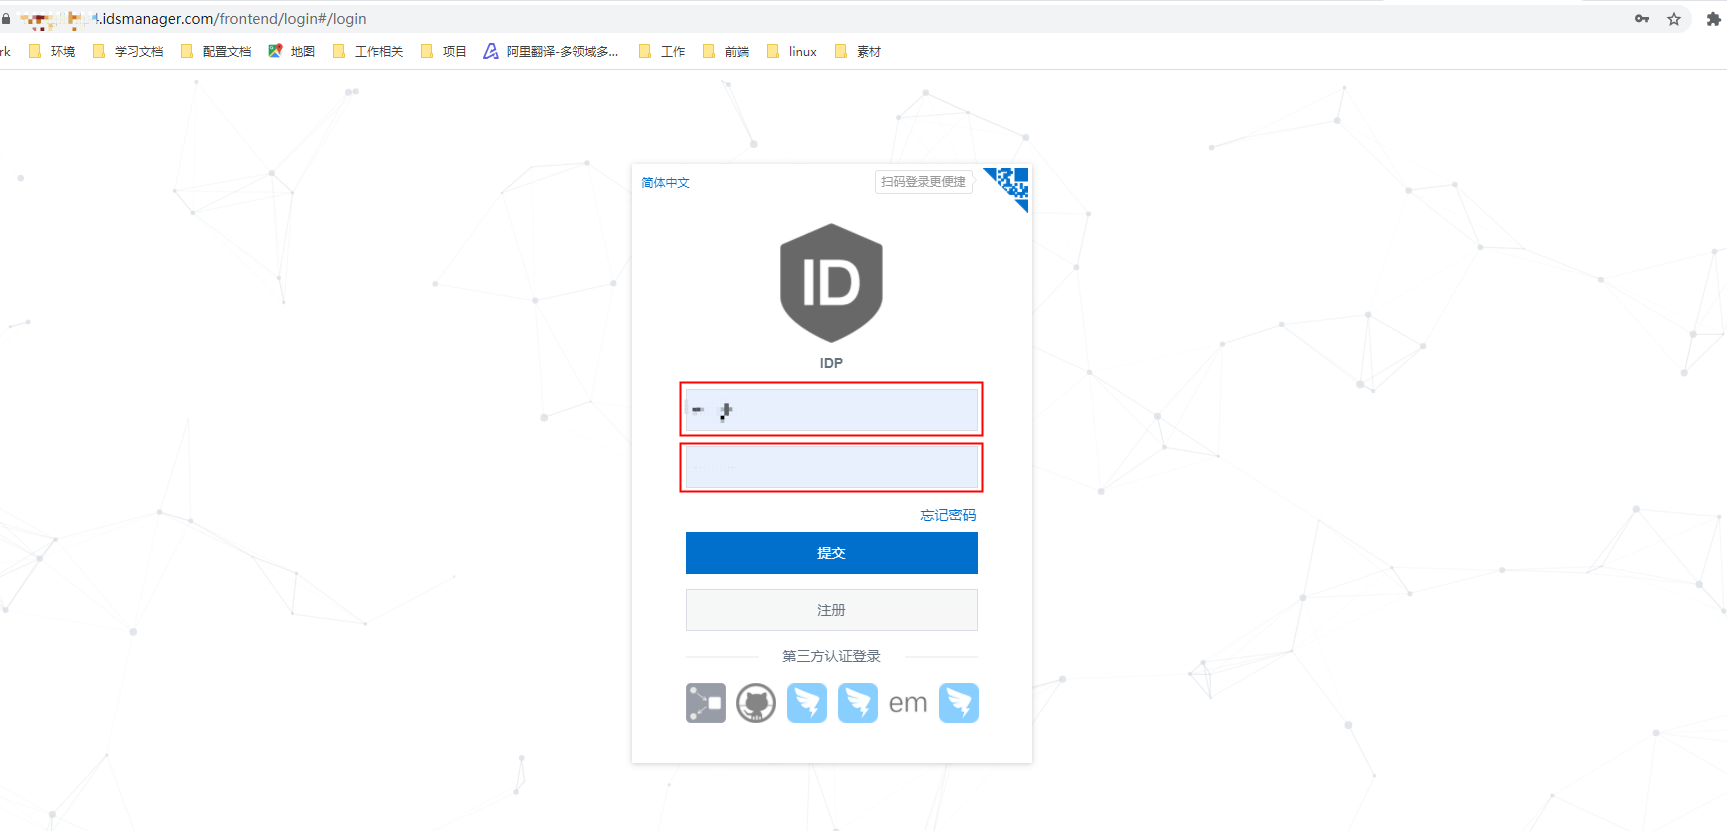Click the site security lock icon

click(x=6, y=19)
